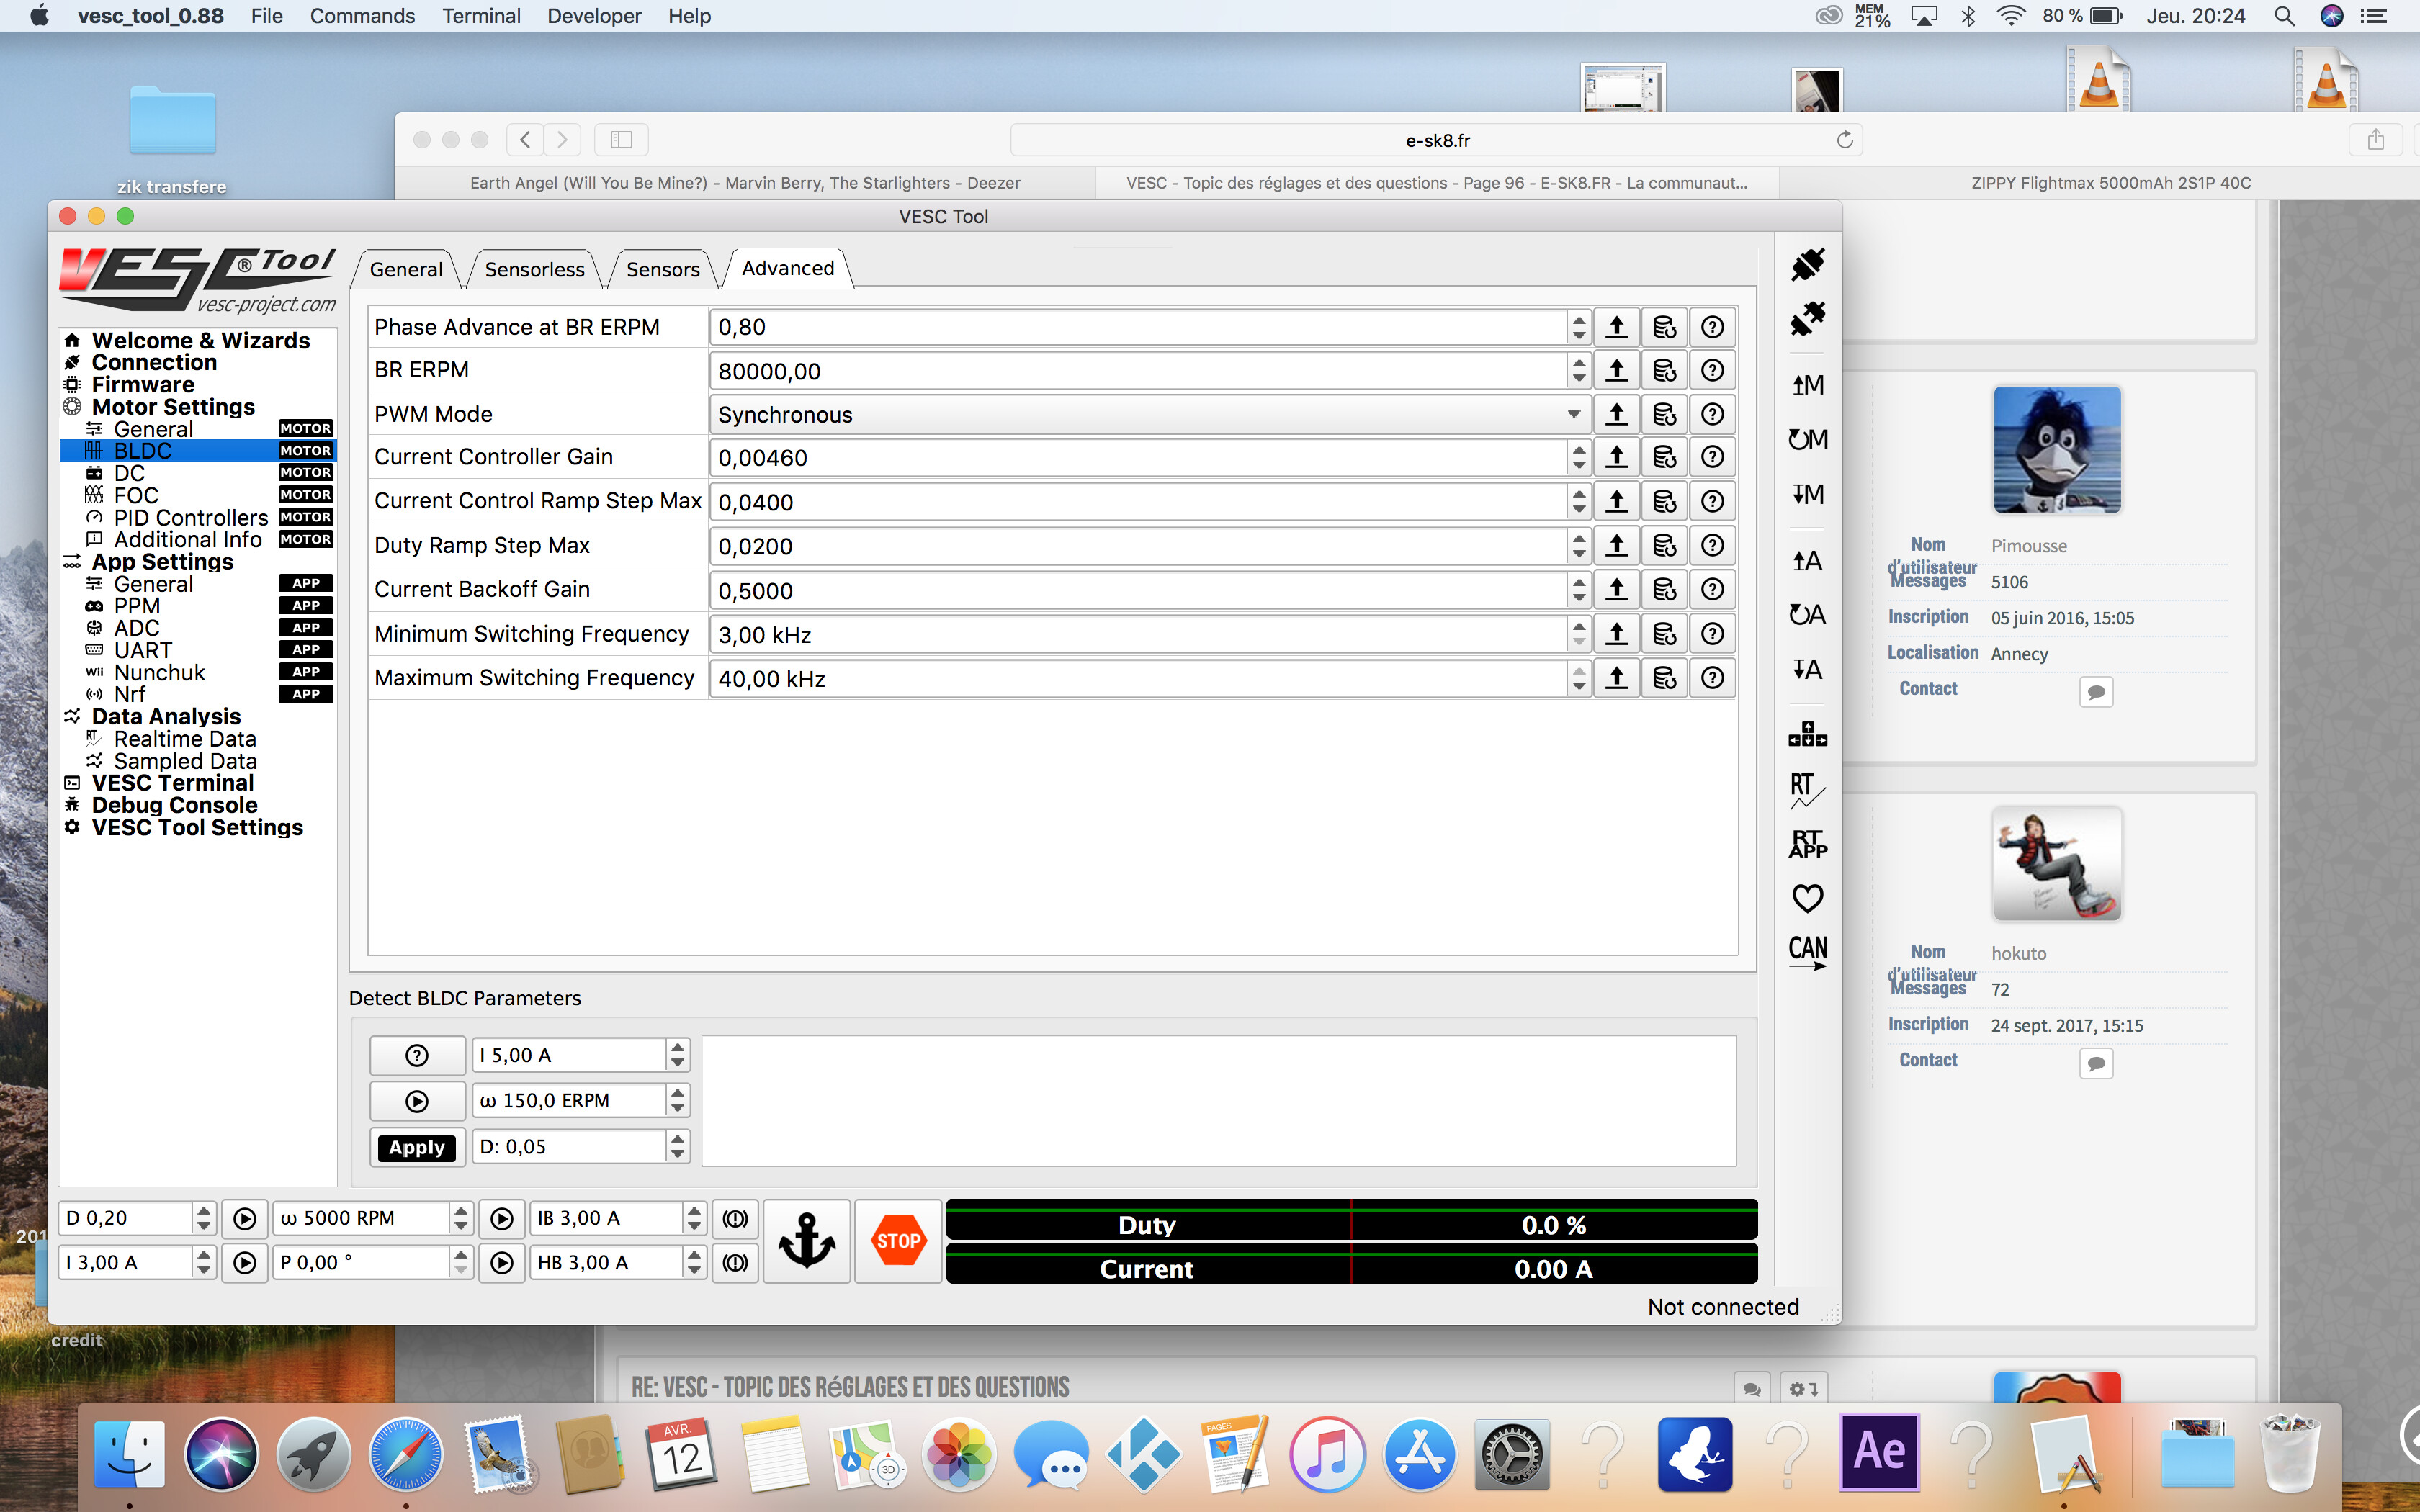Click stepper of IB 3,00 A field
2420x1512 pixels.
(694, 1218)
